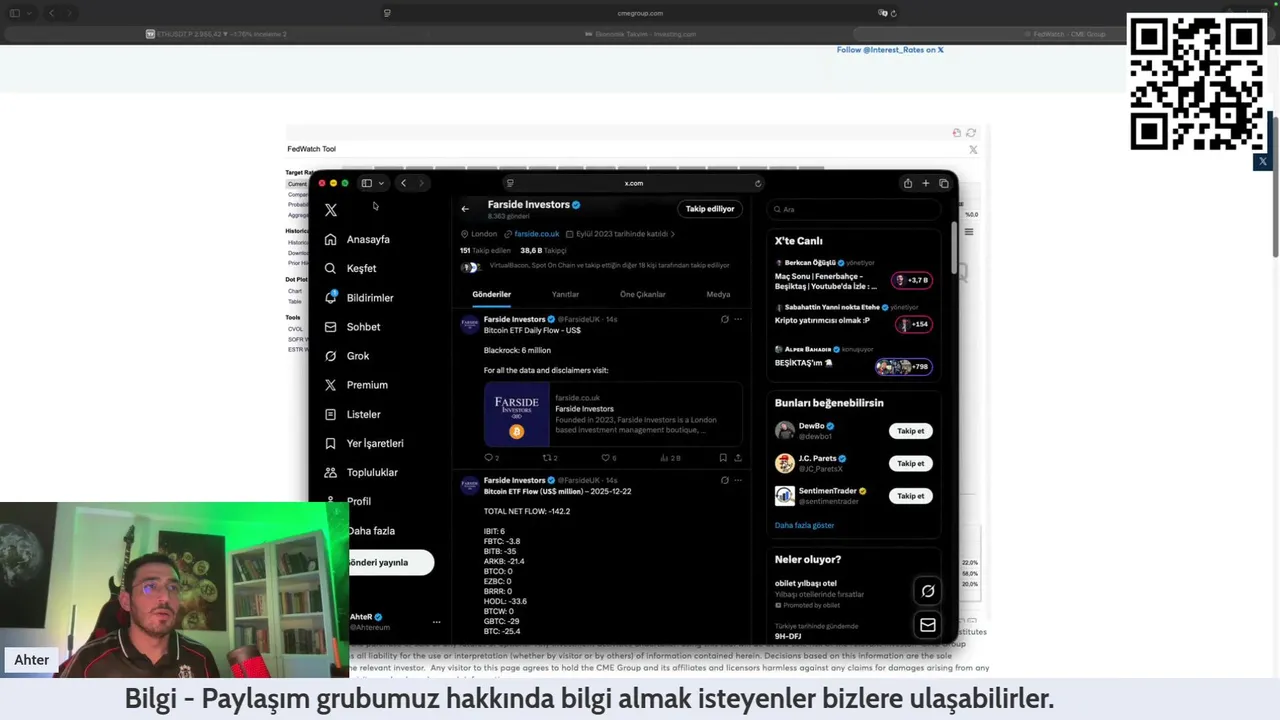
Task: Click the X window's vertical scrollbar
Action: pos(954,250)
